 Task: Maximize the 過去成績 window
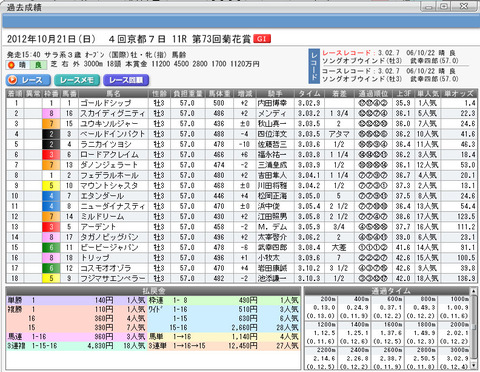click(445, 6)
